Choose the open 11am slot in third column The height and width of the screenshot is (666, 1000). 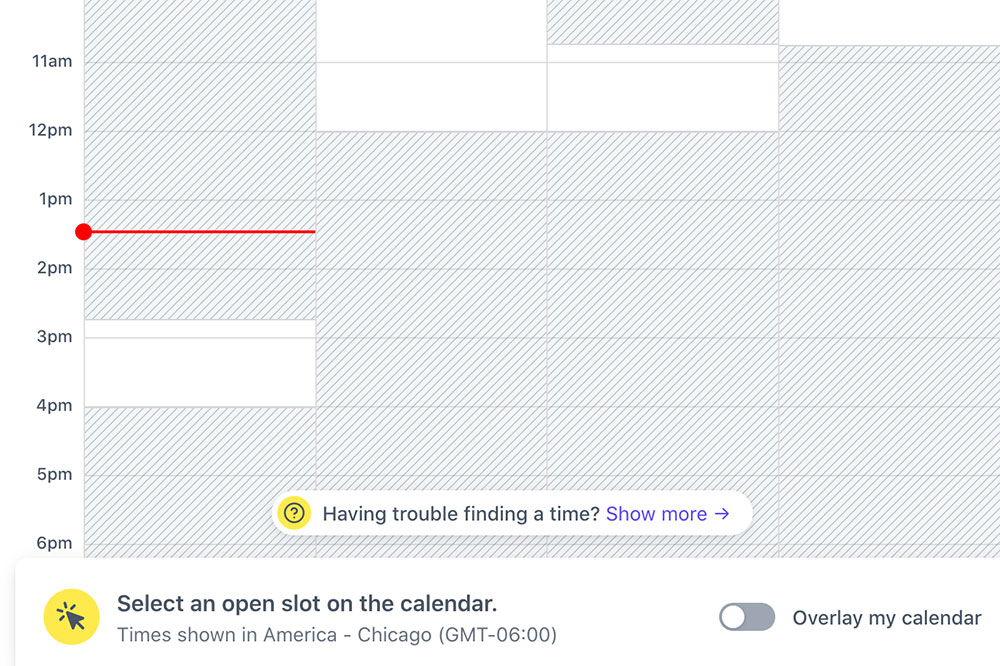(662, 96)
